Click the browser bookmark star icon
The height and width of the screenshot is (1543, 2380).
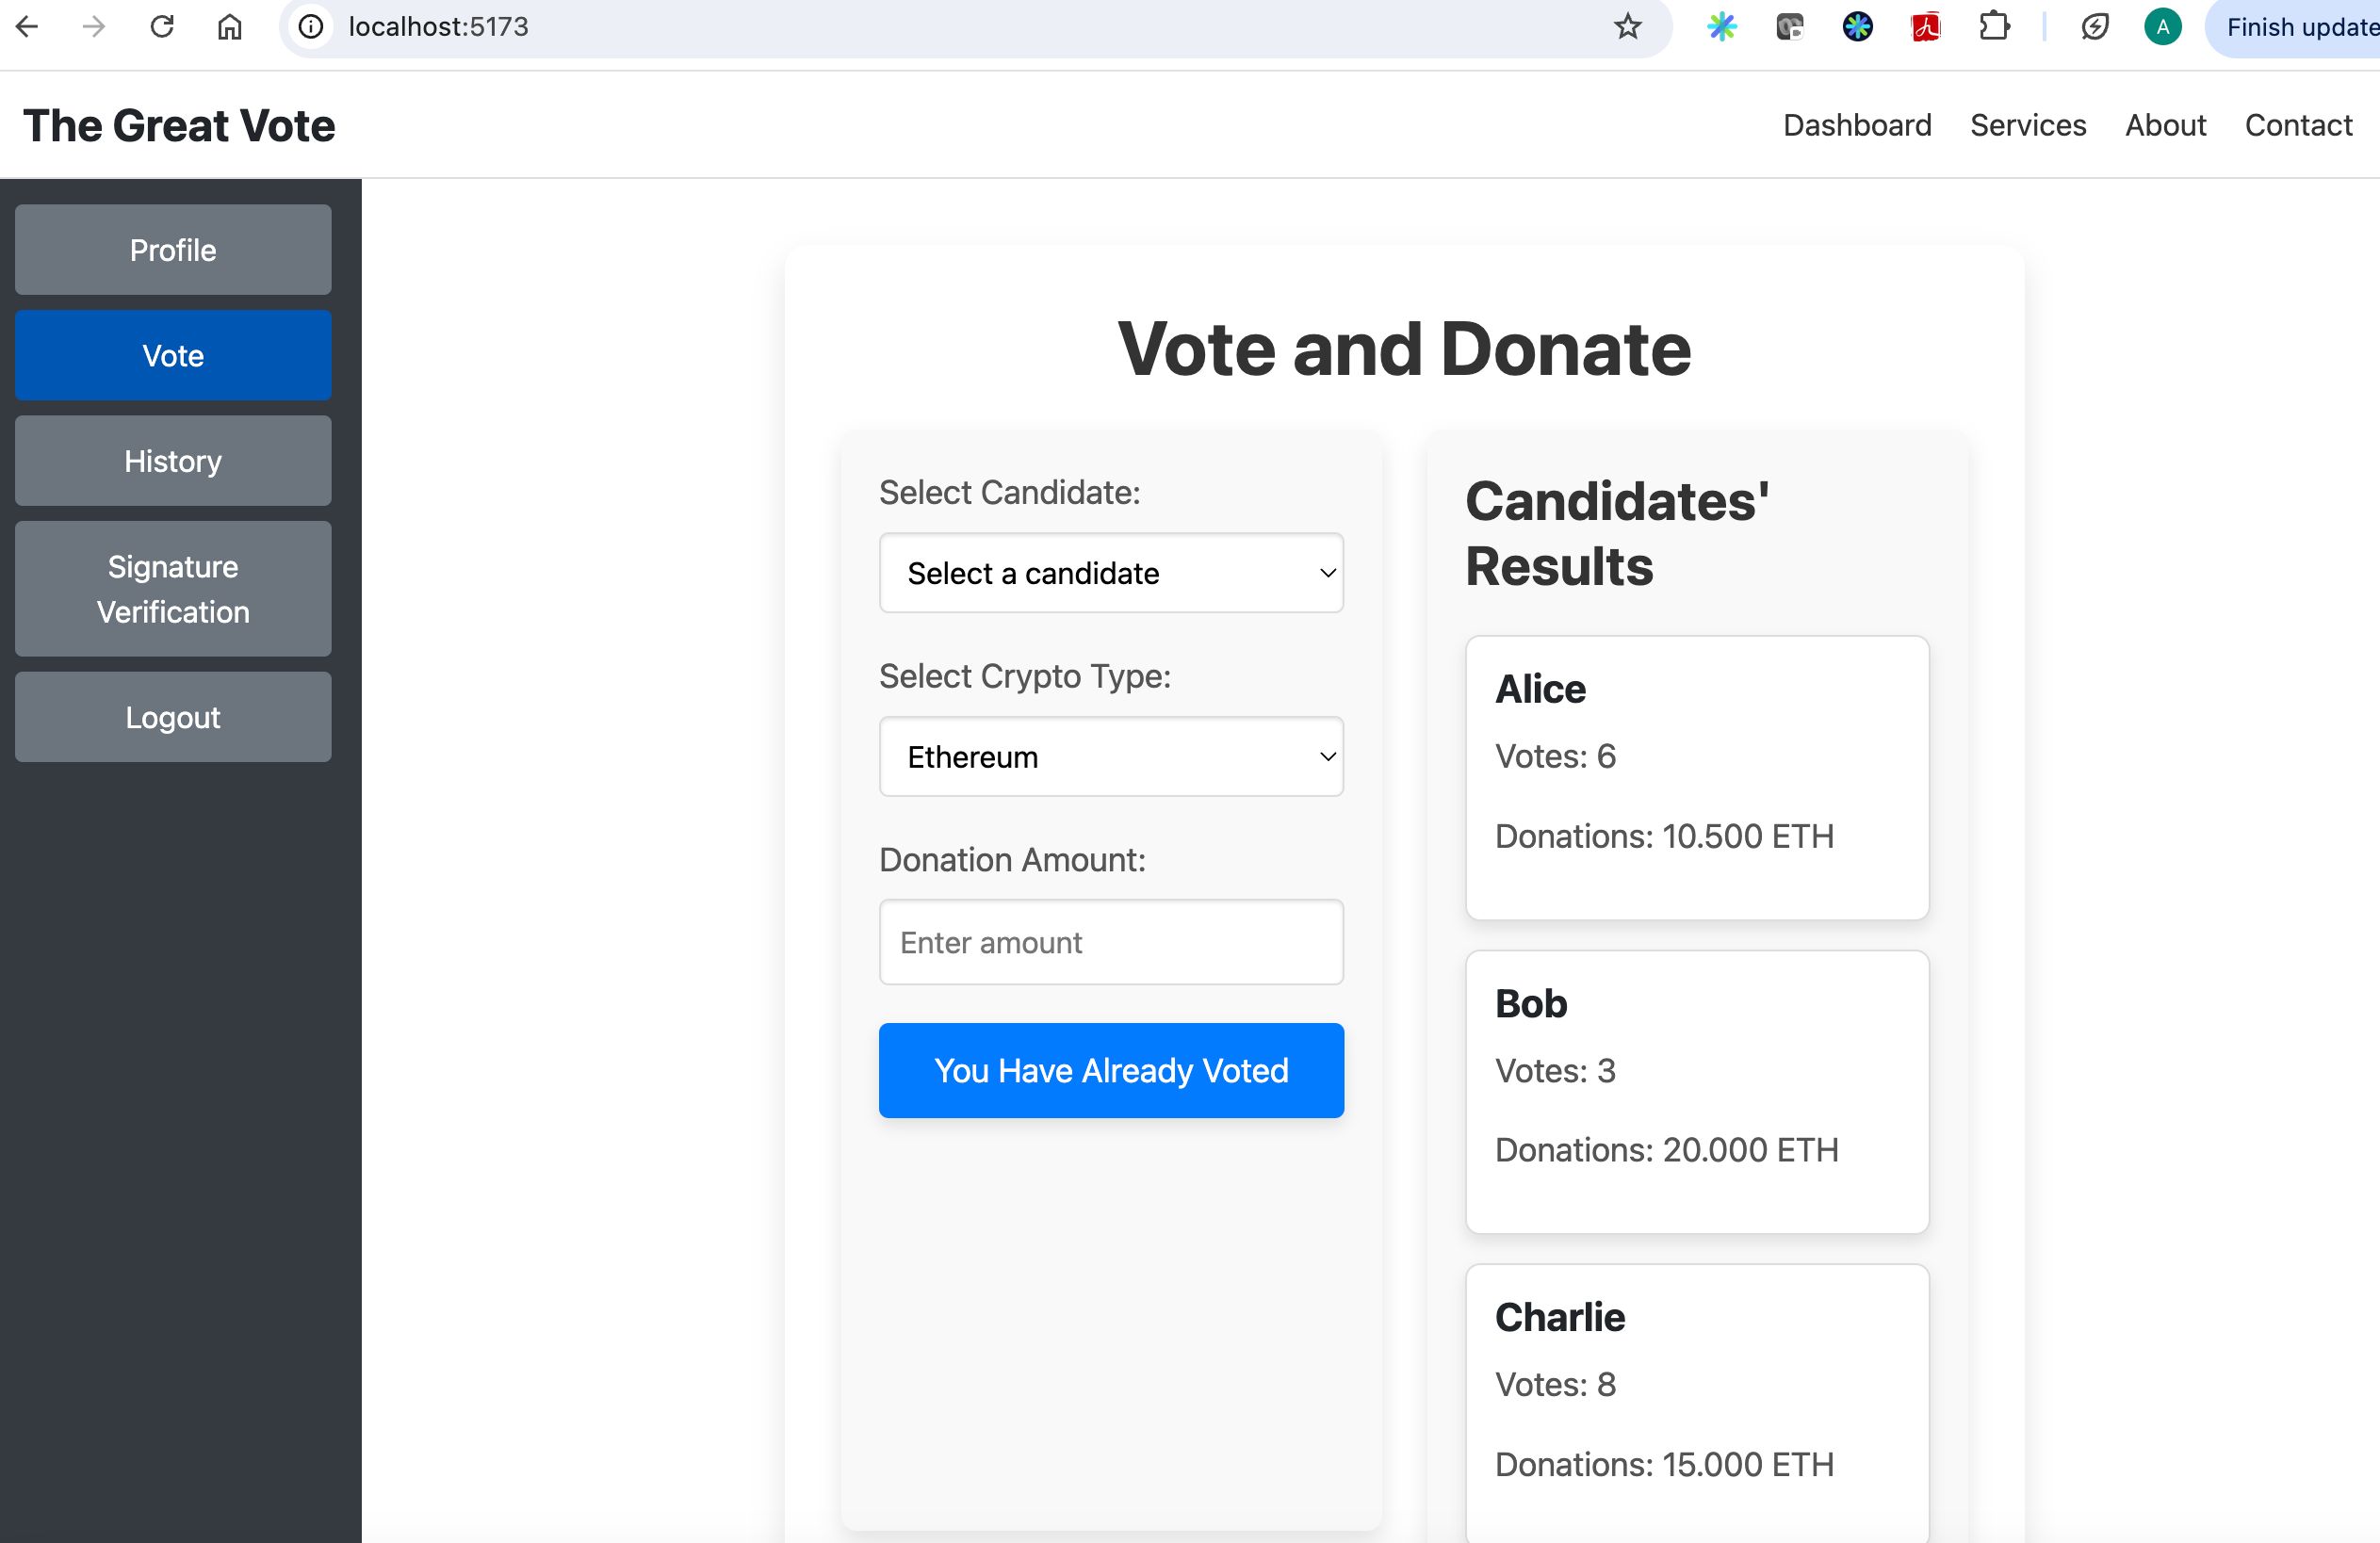(1625, 27)
